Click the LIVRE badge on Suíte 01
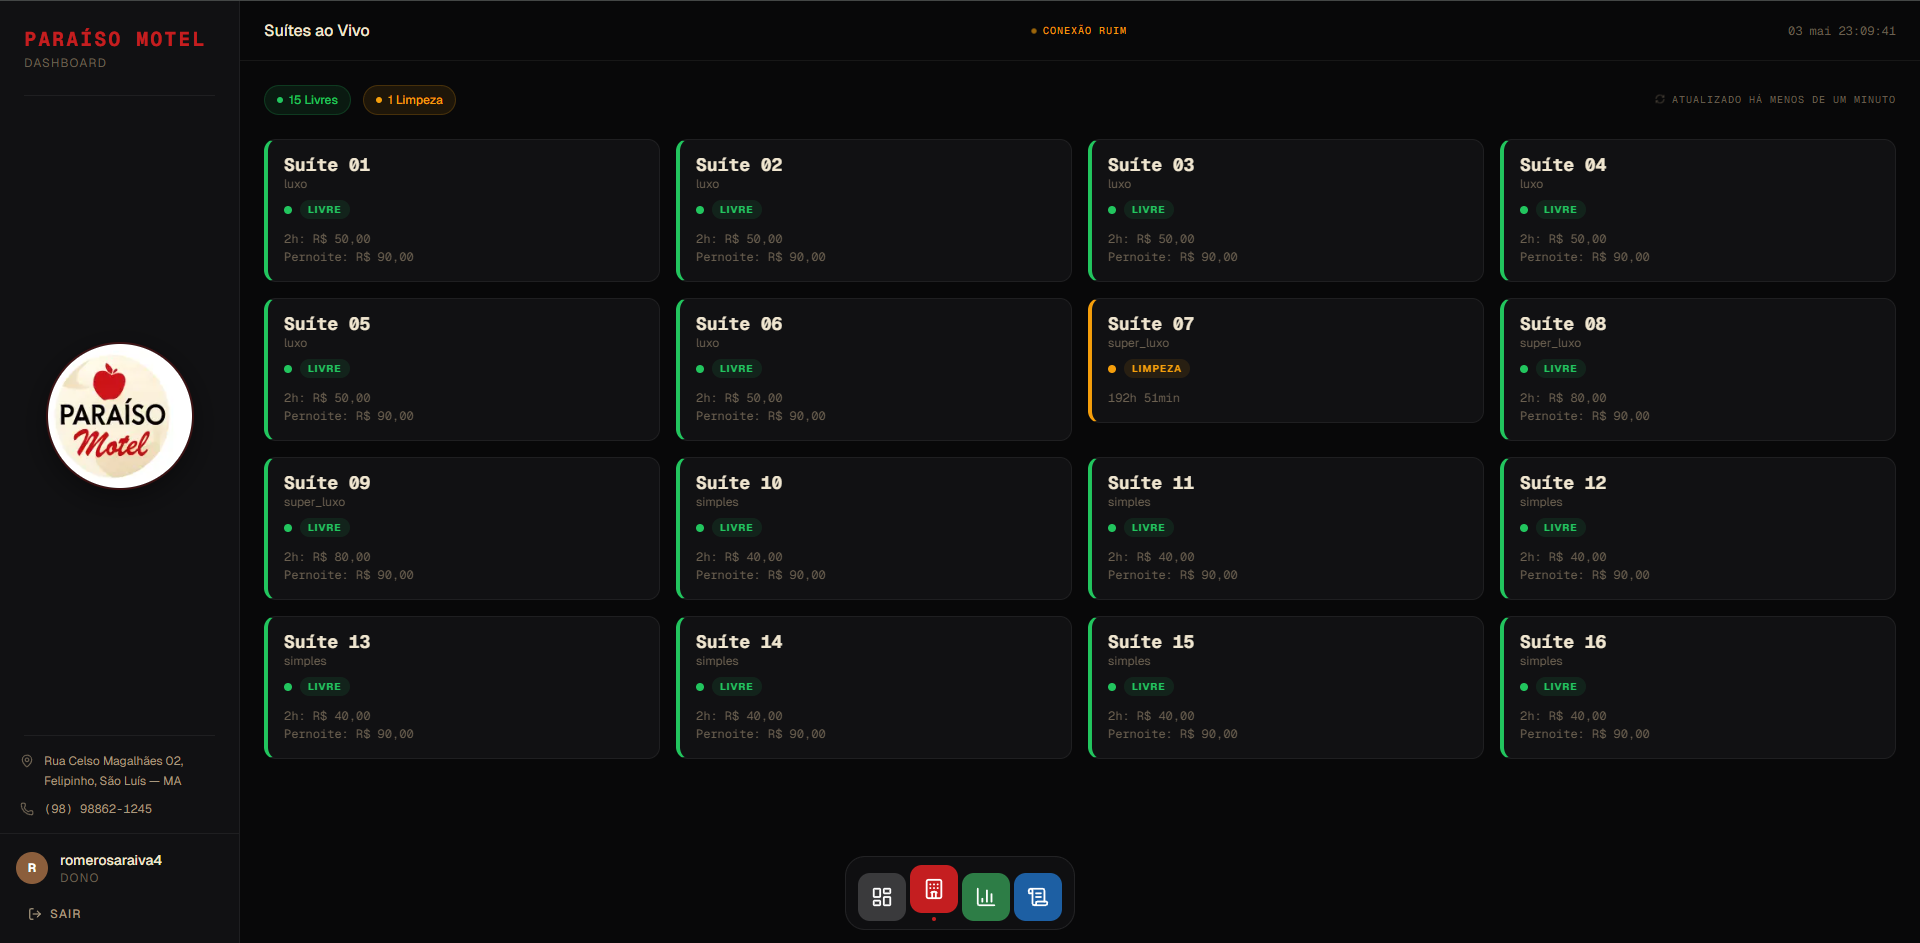1920x943 pixels. pyautogui.click(x=324, y=210)
